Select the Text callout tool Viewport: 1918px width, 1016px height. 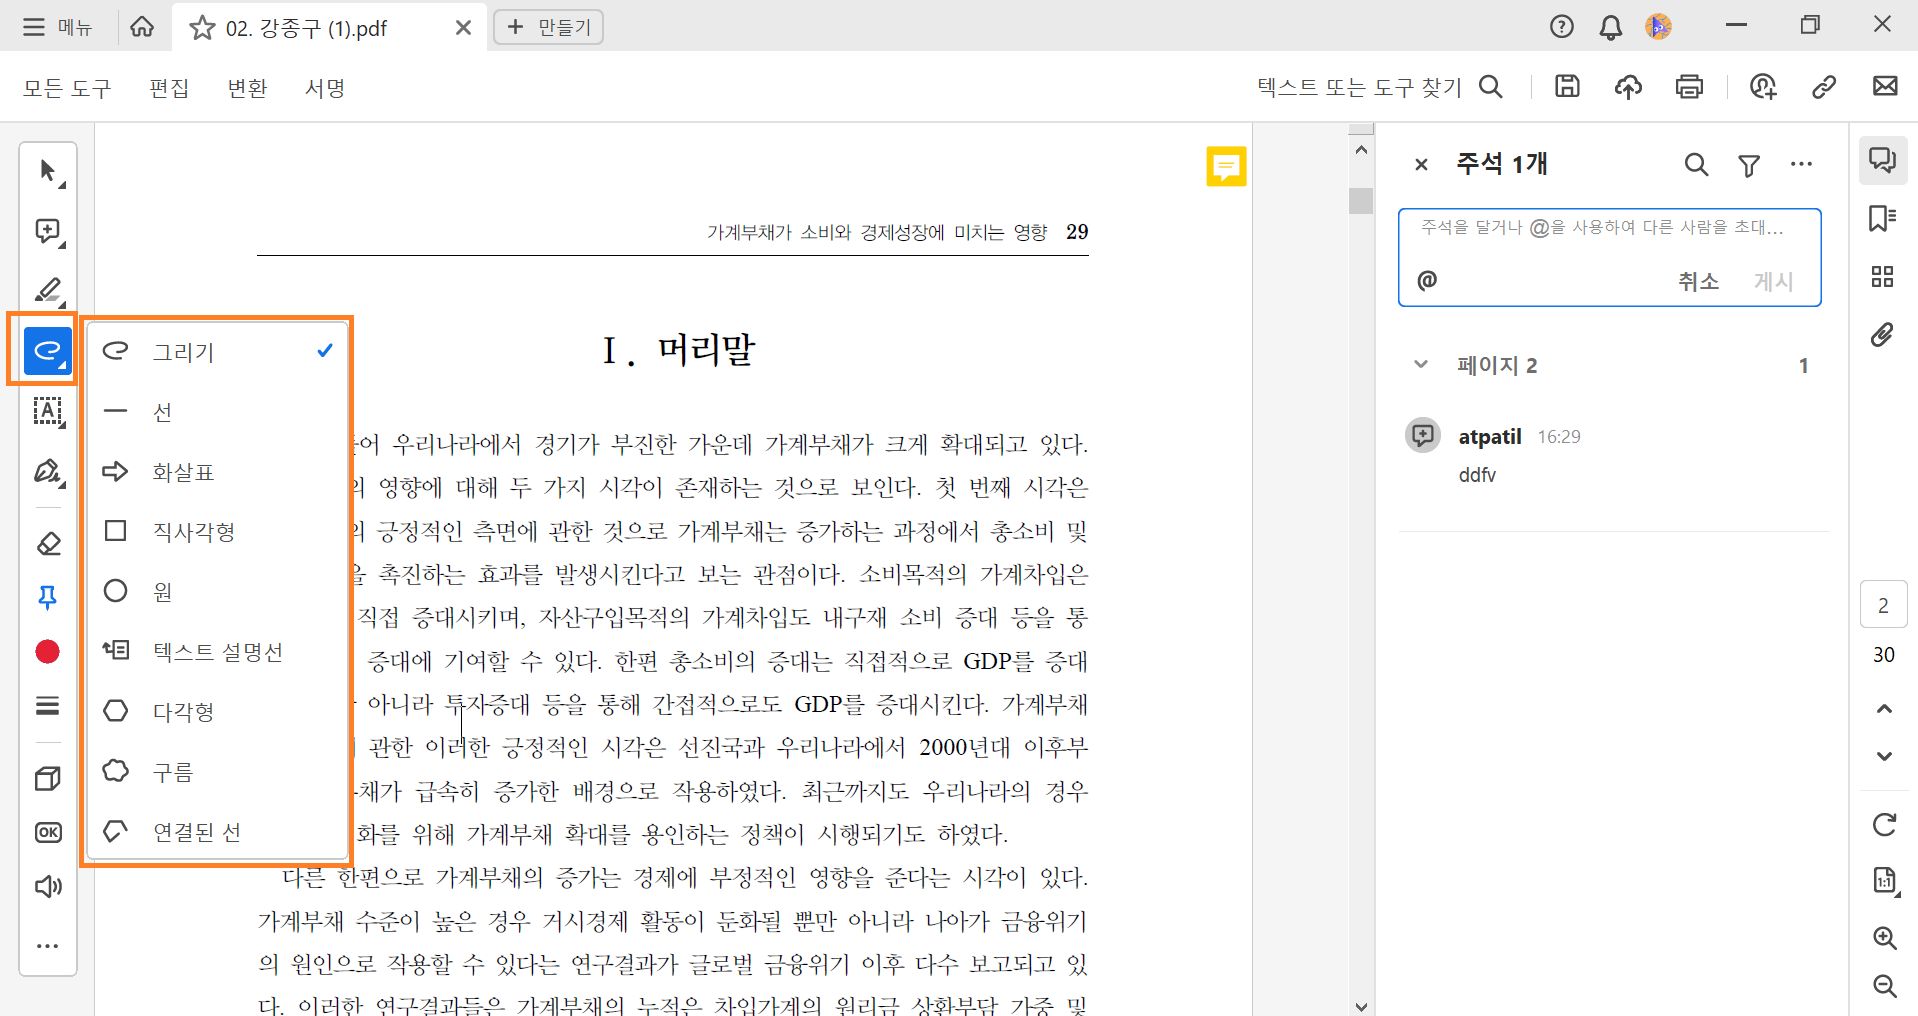[218, 650]
